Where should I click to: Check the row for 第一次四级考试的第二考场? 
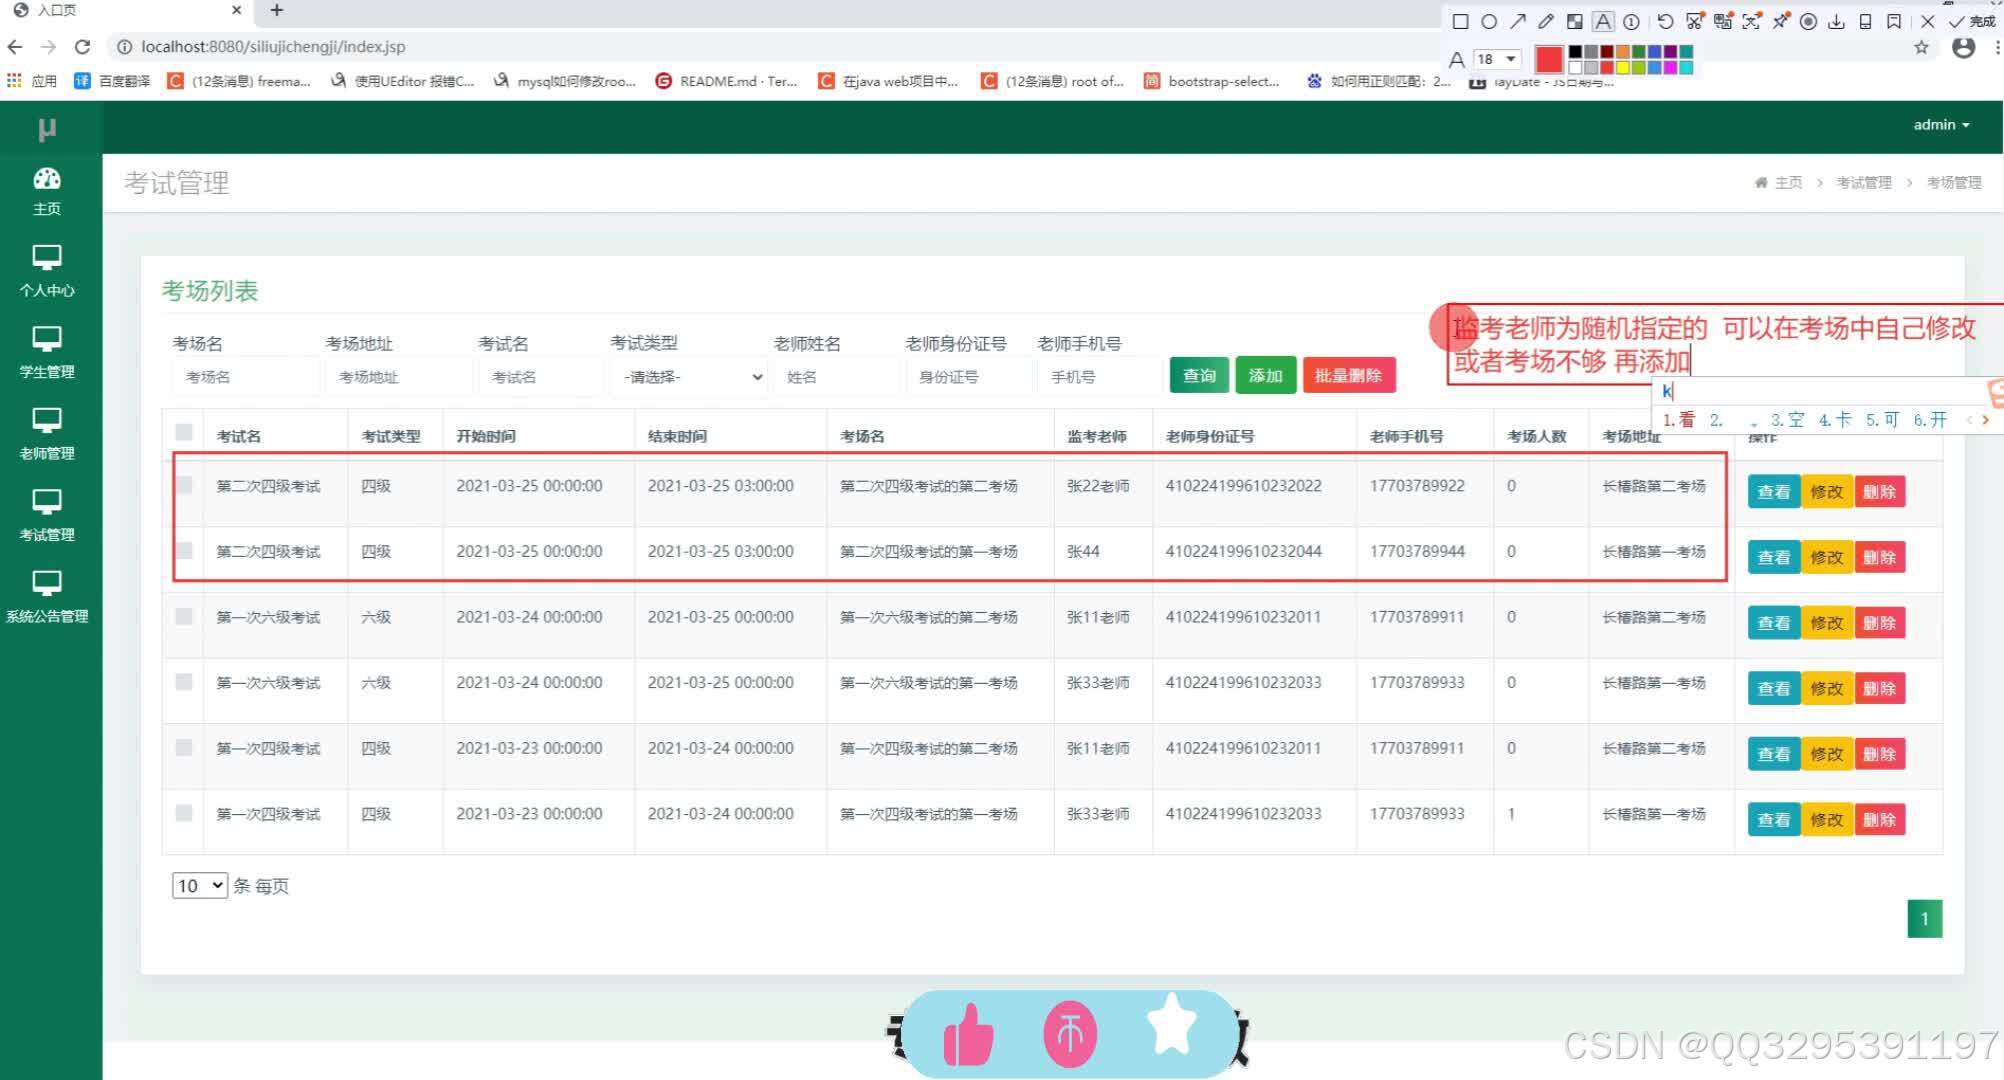tap(184, 747)
